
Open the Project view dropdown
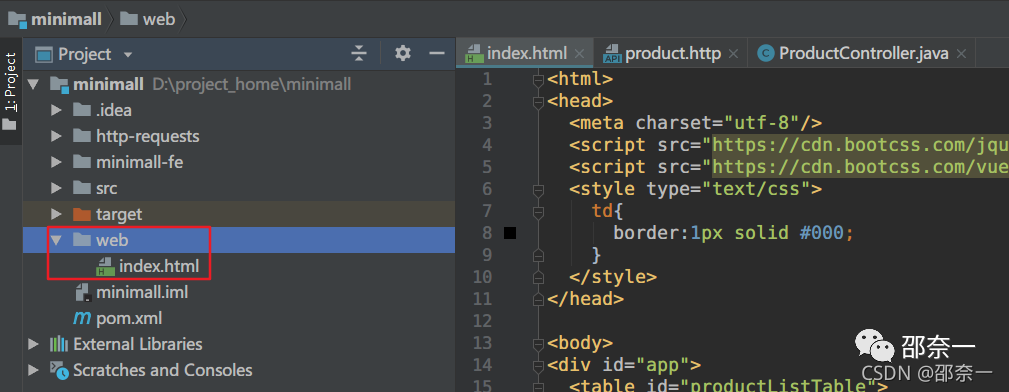point(127,55)
